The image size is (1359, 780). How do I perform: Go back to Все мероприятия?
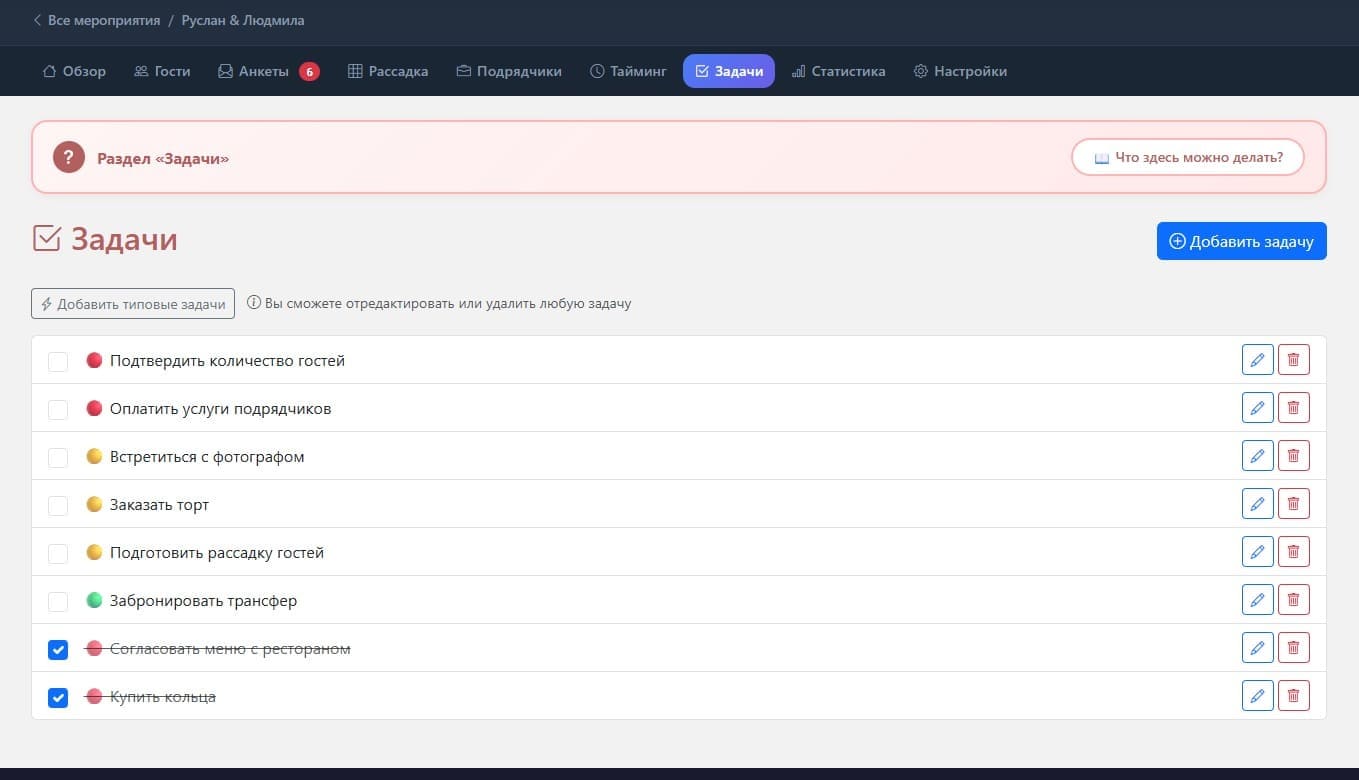(96, 20)
